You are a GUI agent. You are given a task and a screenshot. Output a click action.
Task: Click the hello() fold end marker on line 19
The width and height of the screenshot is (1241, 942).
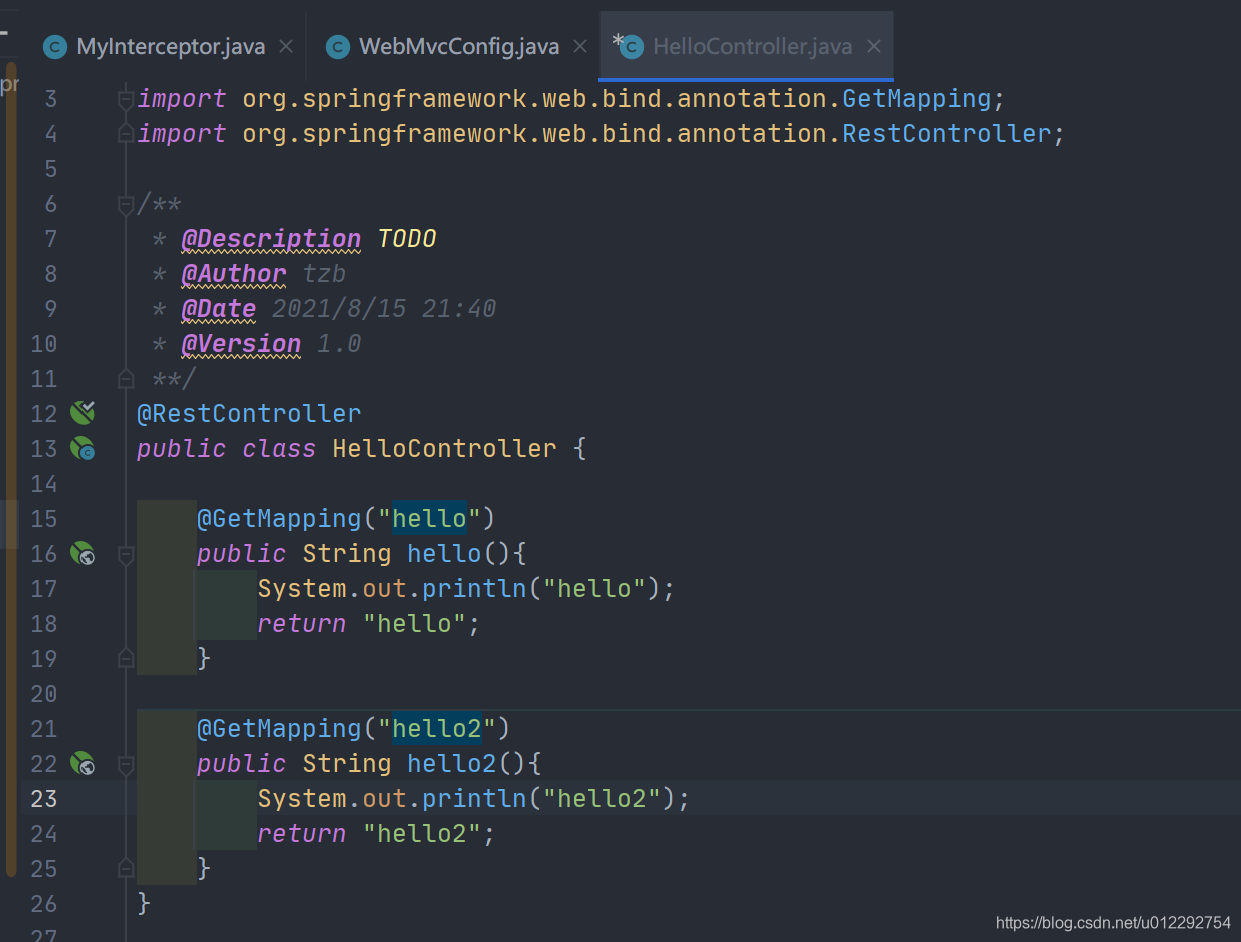pos(126,658)
